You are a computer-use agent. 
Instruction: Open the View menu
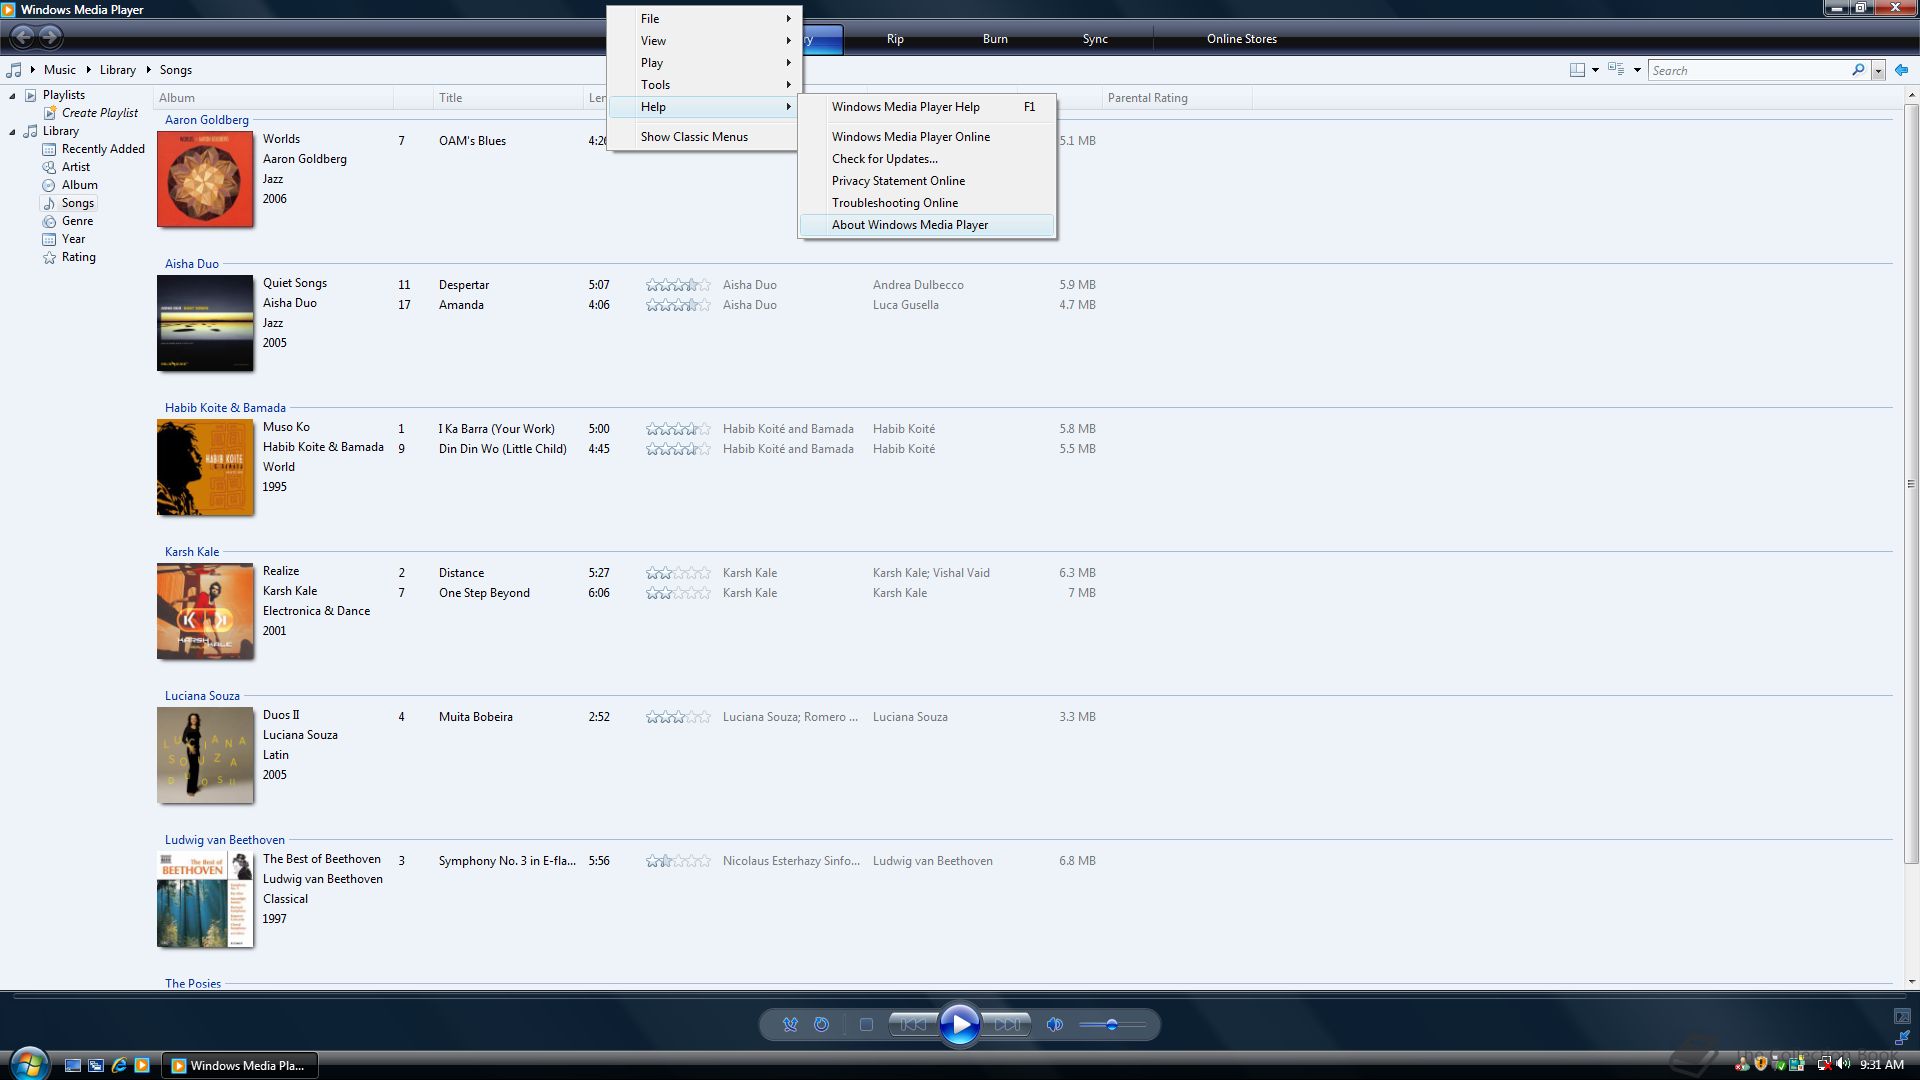click(704, 41)
